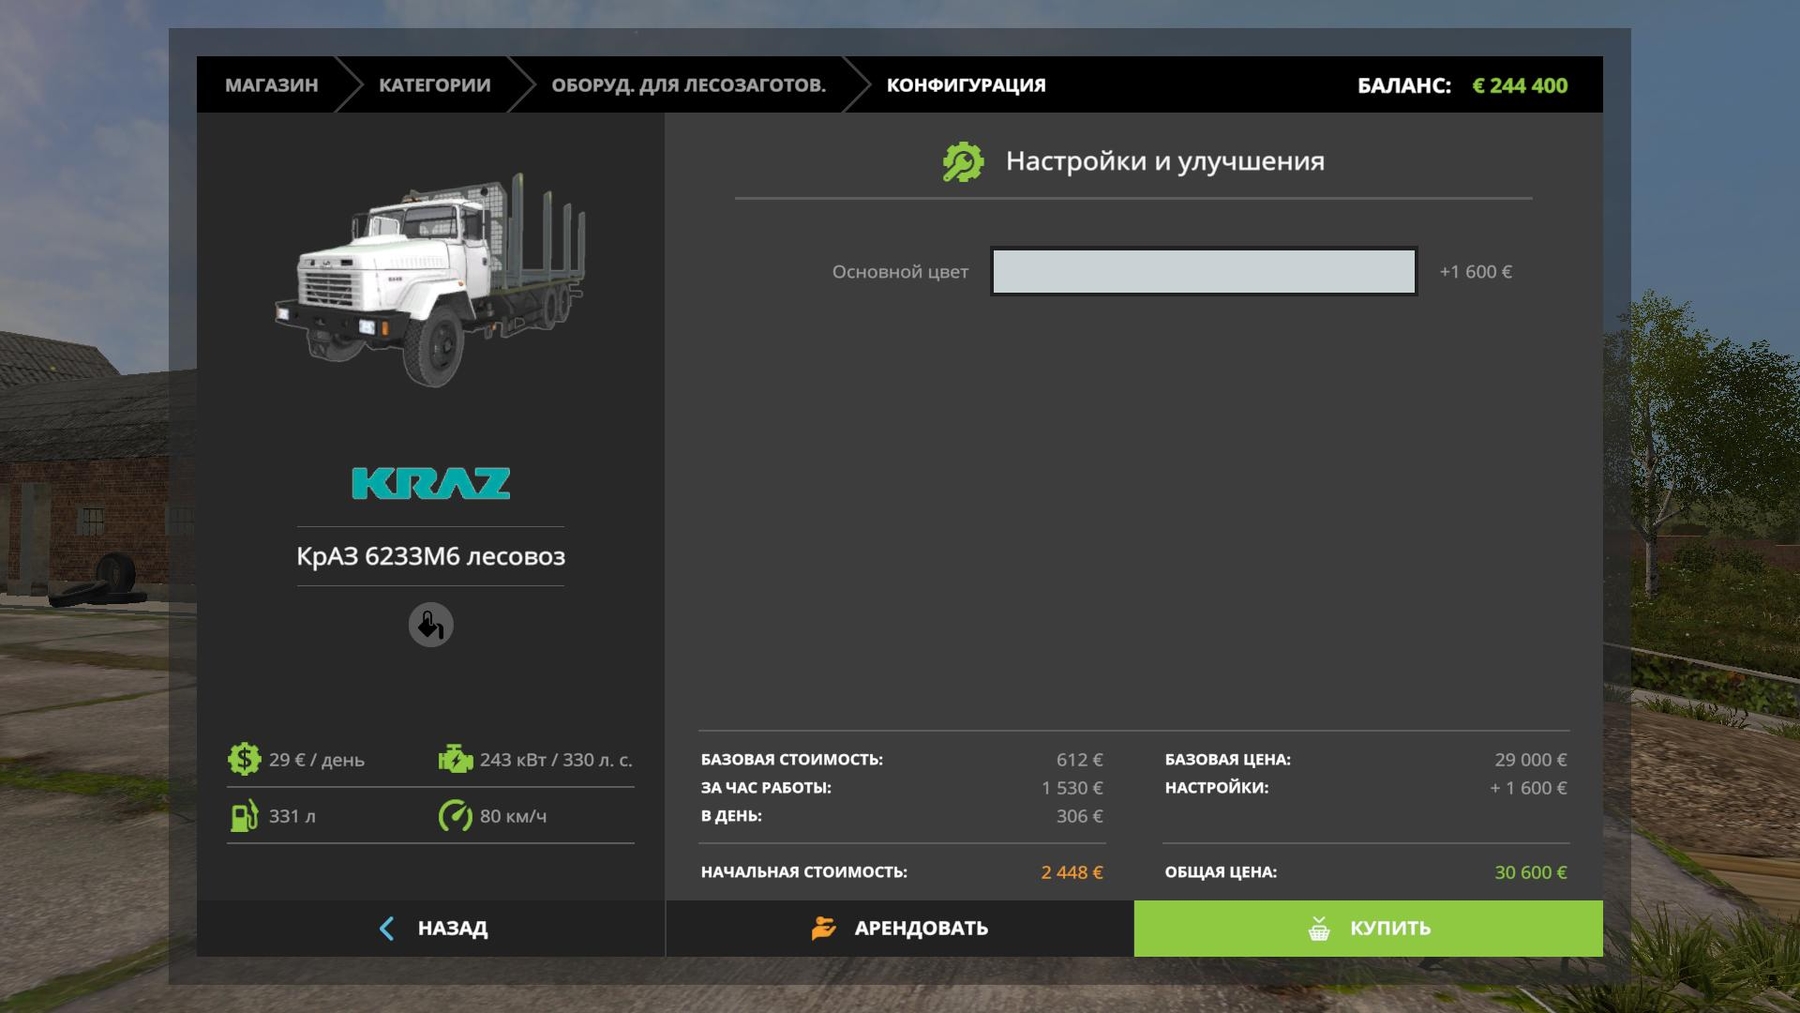Screen dimensions: 1800x1013
Task: Go to the МАГАЗИН breadcrumb
Action: coord(271,85)
